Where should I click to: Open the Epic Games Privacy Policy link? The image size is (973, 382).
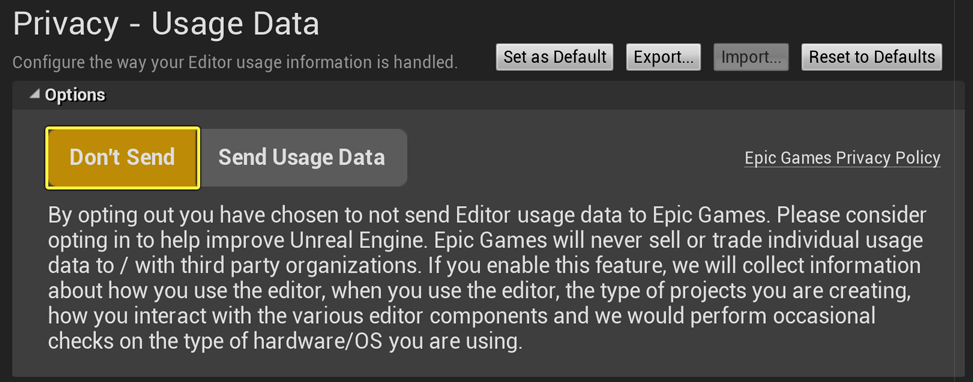(x=842, y=158)
